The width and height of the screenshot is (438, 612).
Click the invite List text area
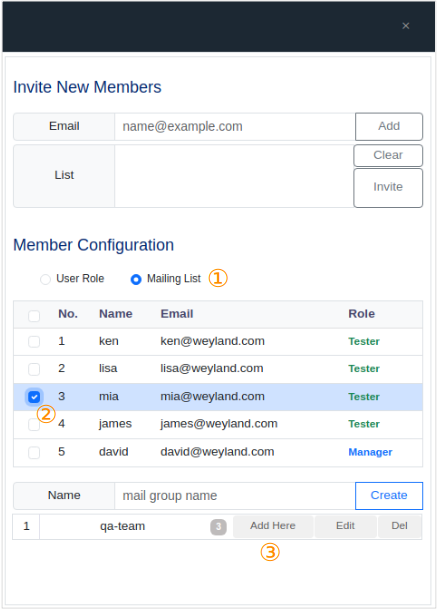(234, 176)
